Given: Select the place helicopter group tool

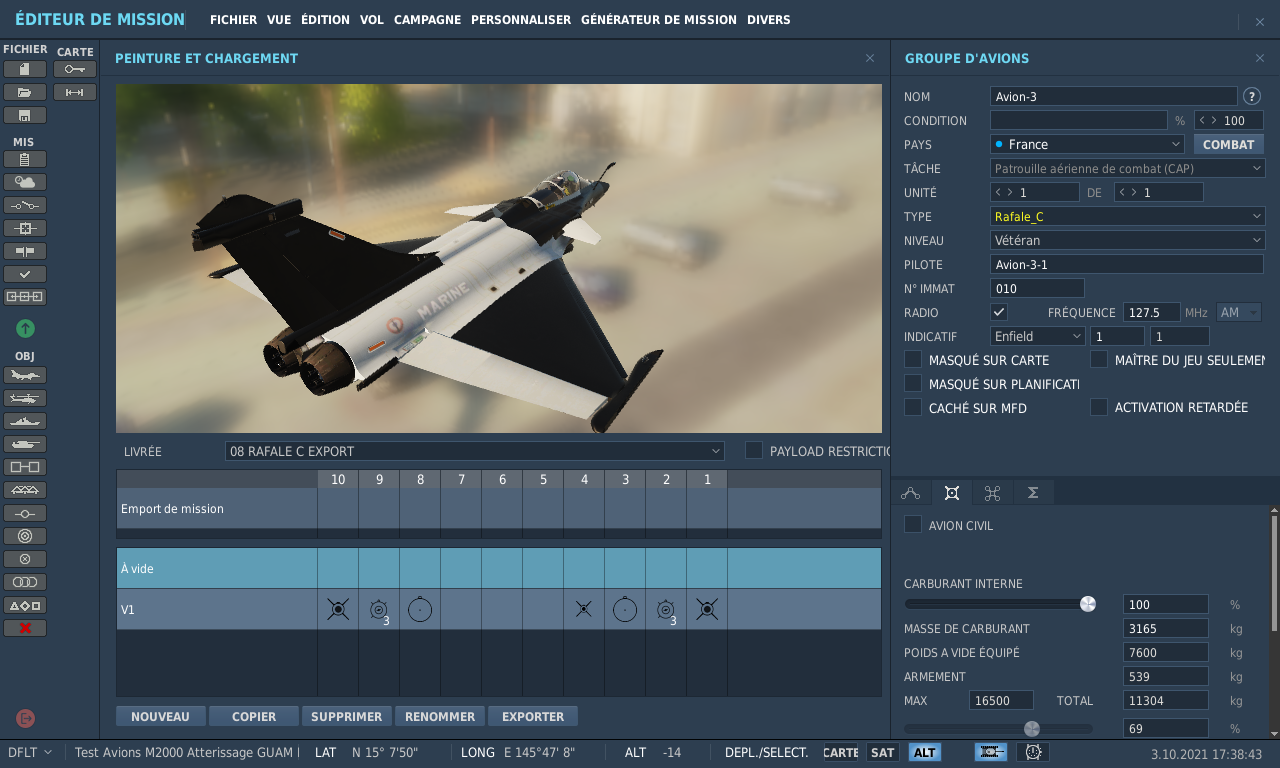Looking at the screenshot, I should [x=25, y=398].
